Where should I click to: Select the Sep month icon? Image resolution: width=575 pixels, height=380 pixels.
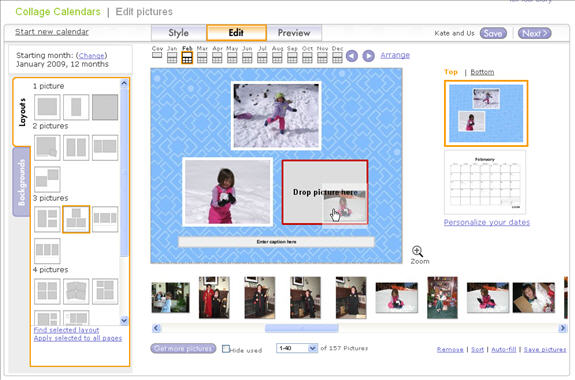292,58
